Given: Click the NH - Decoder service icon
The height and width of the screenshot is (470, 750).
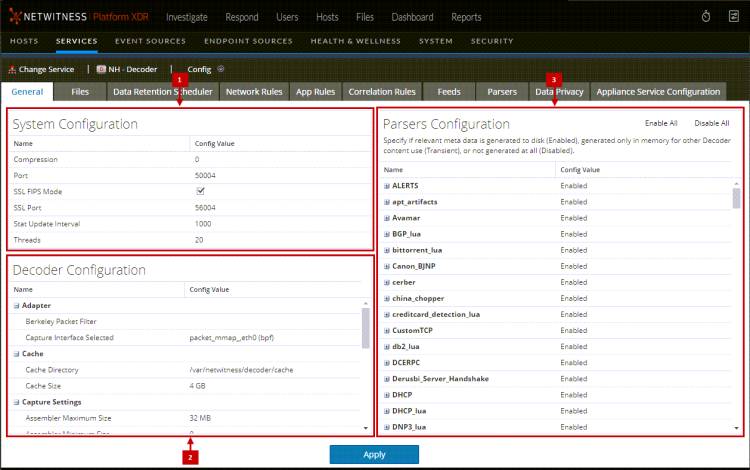Looking at the screenshot, I should 101,69.
